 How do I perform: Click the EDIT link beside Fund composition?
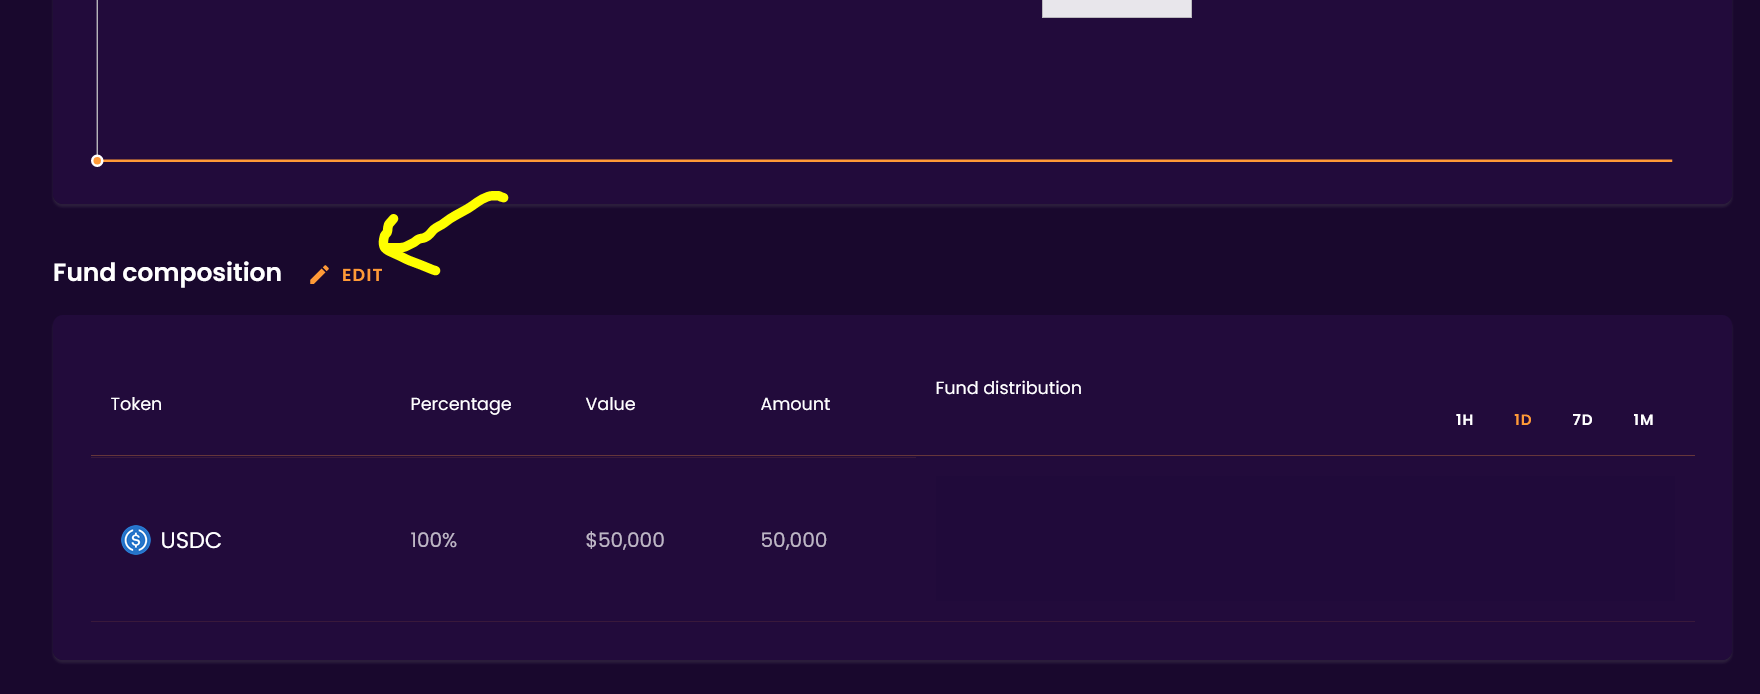point(362,275)
